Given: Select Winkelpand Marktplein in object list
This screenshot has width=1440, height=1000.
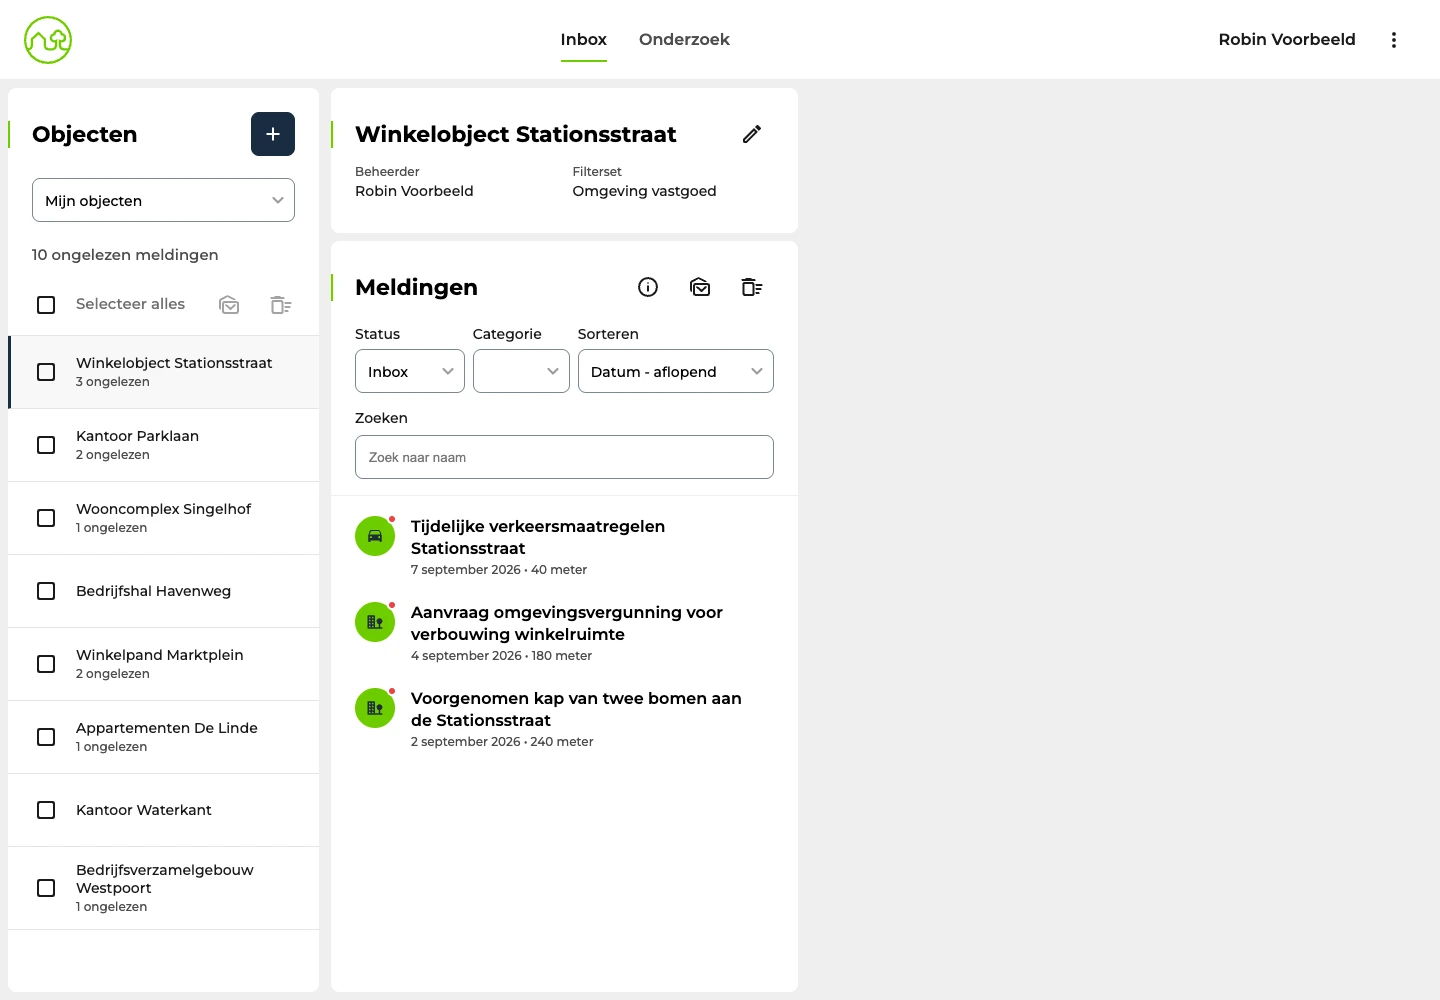Looking at the screenshot, I should (x=163, y=664).
